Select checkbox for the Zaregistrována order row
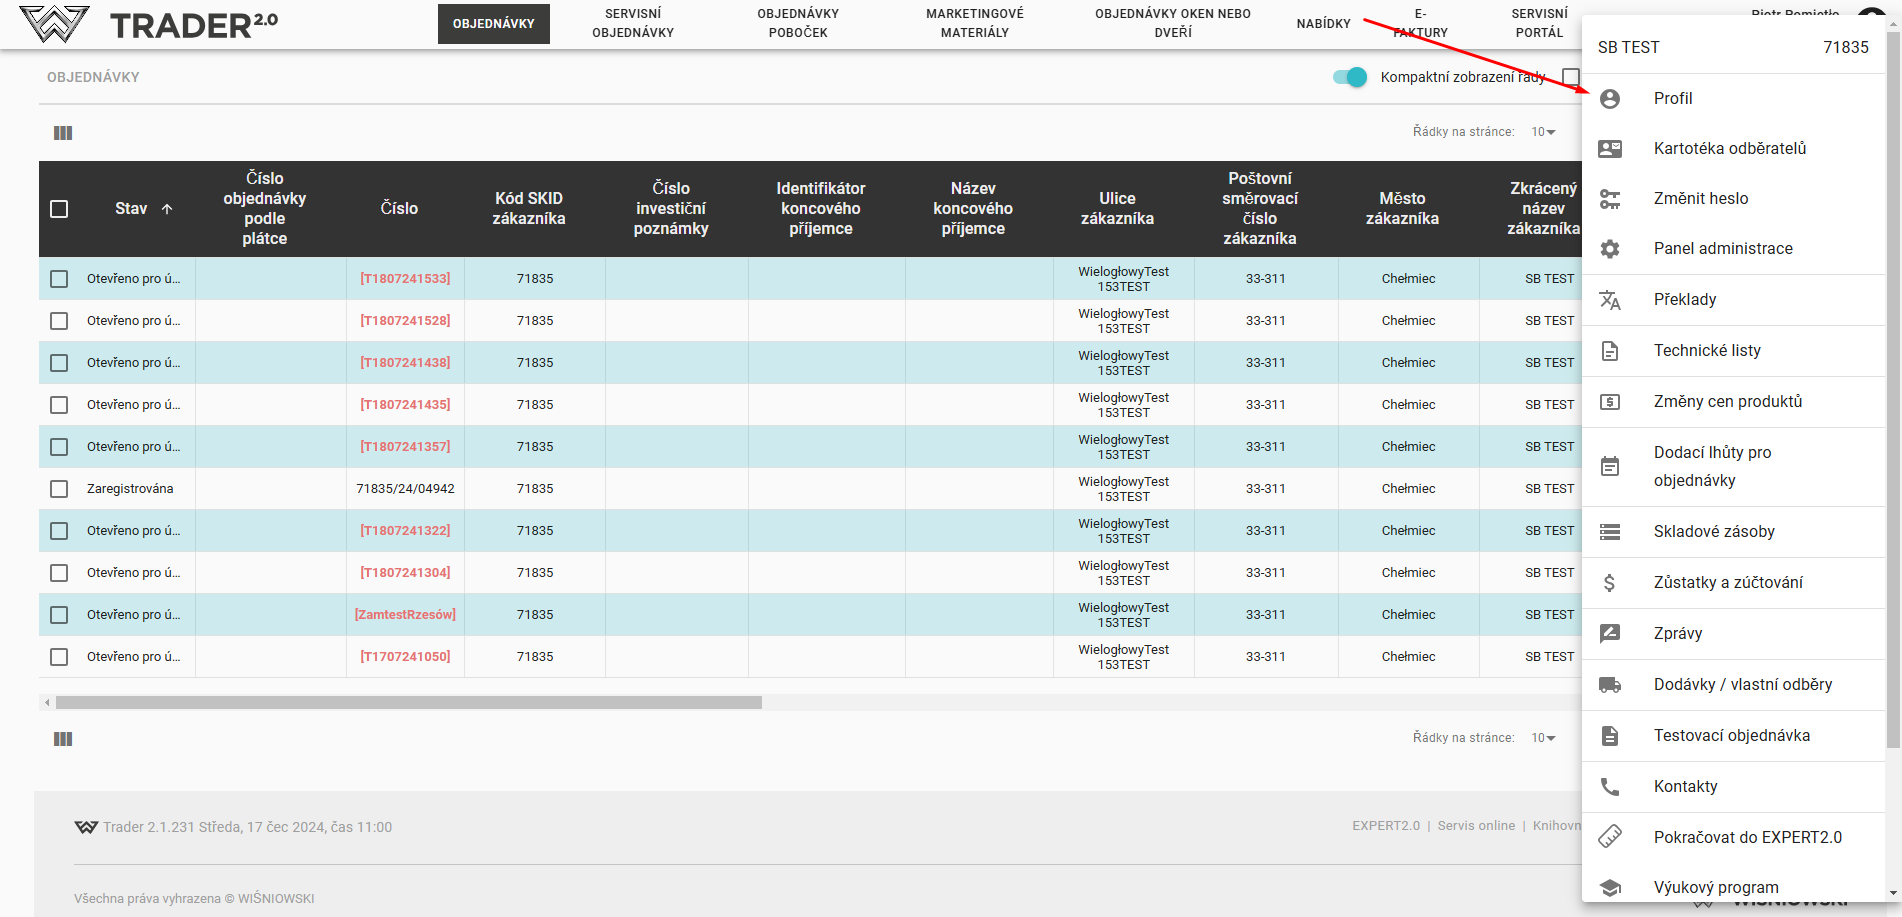The height and width of the screenshot is (917, 1902). (x=59, y=489)
